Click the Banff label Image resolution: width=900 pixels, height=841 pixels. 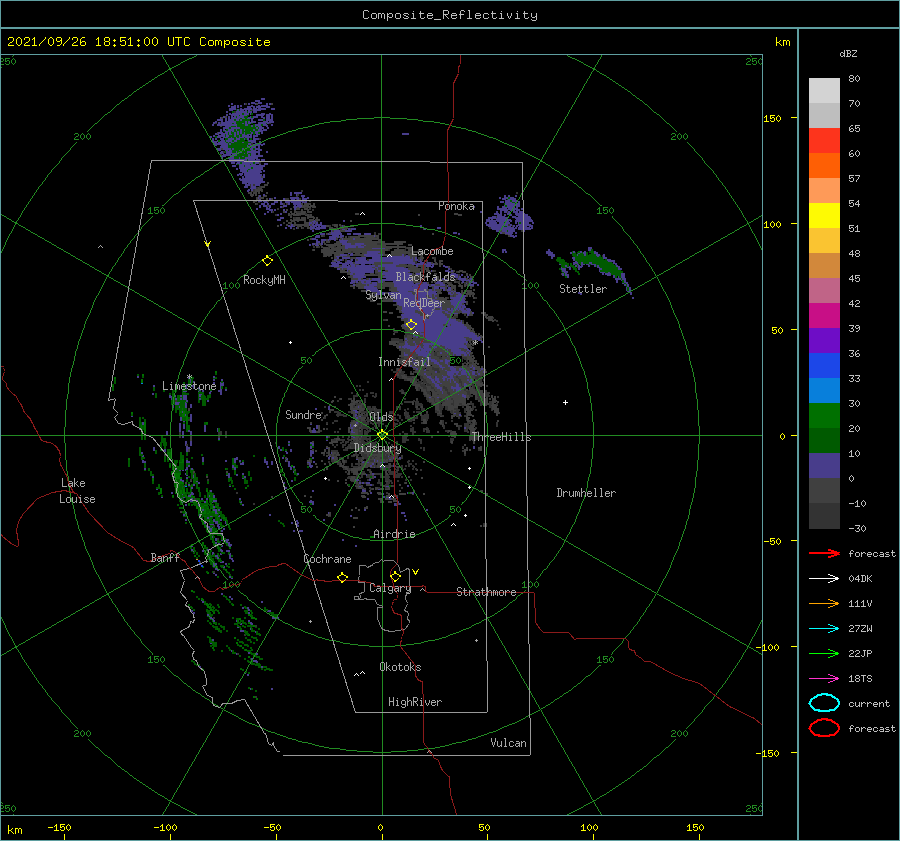coord(165,557)
